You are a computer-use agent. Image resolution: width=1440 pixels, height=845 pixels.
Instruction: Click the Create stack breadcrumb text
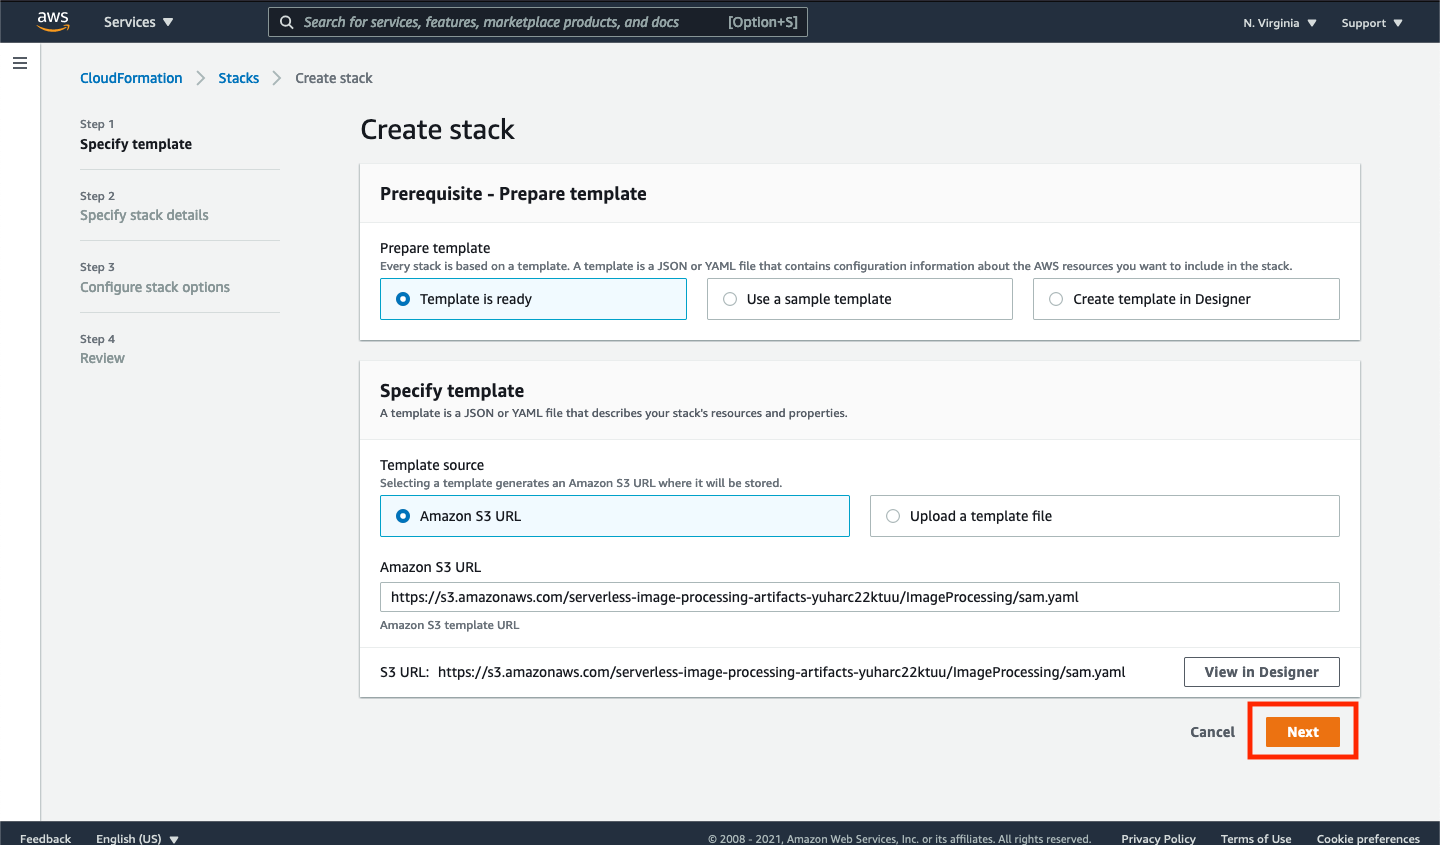click(334, 78)
